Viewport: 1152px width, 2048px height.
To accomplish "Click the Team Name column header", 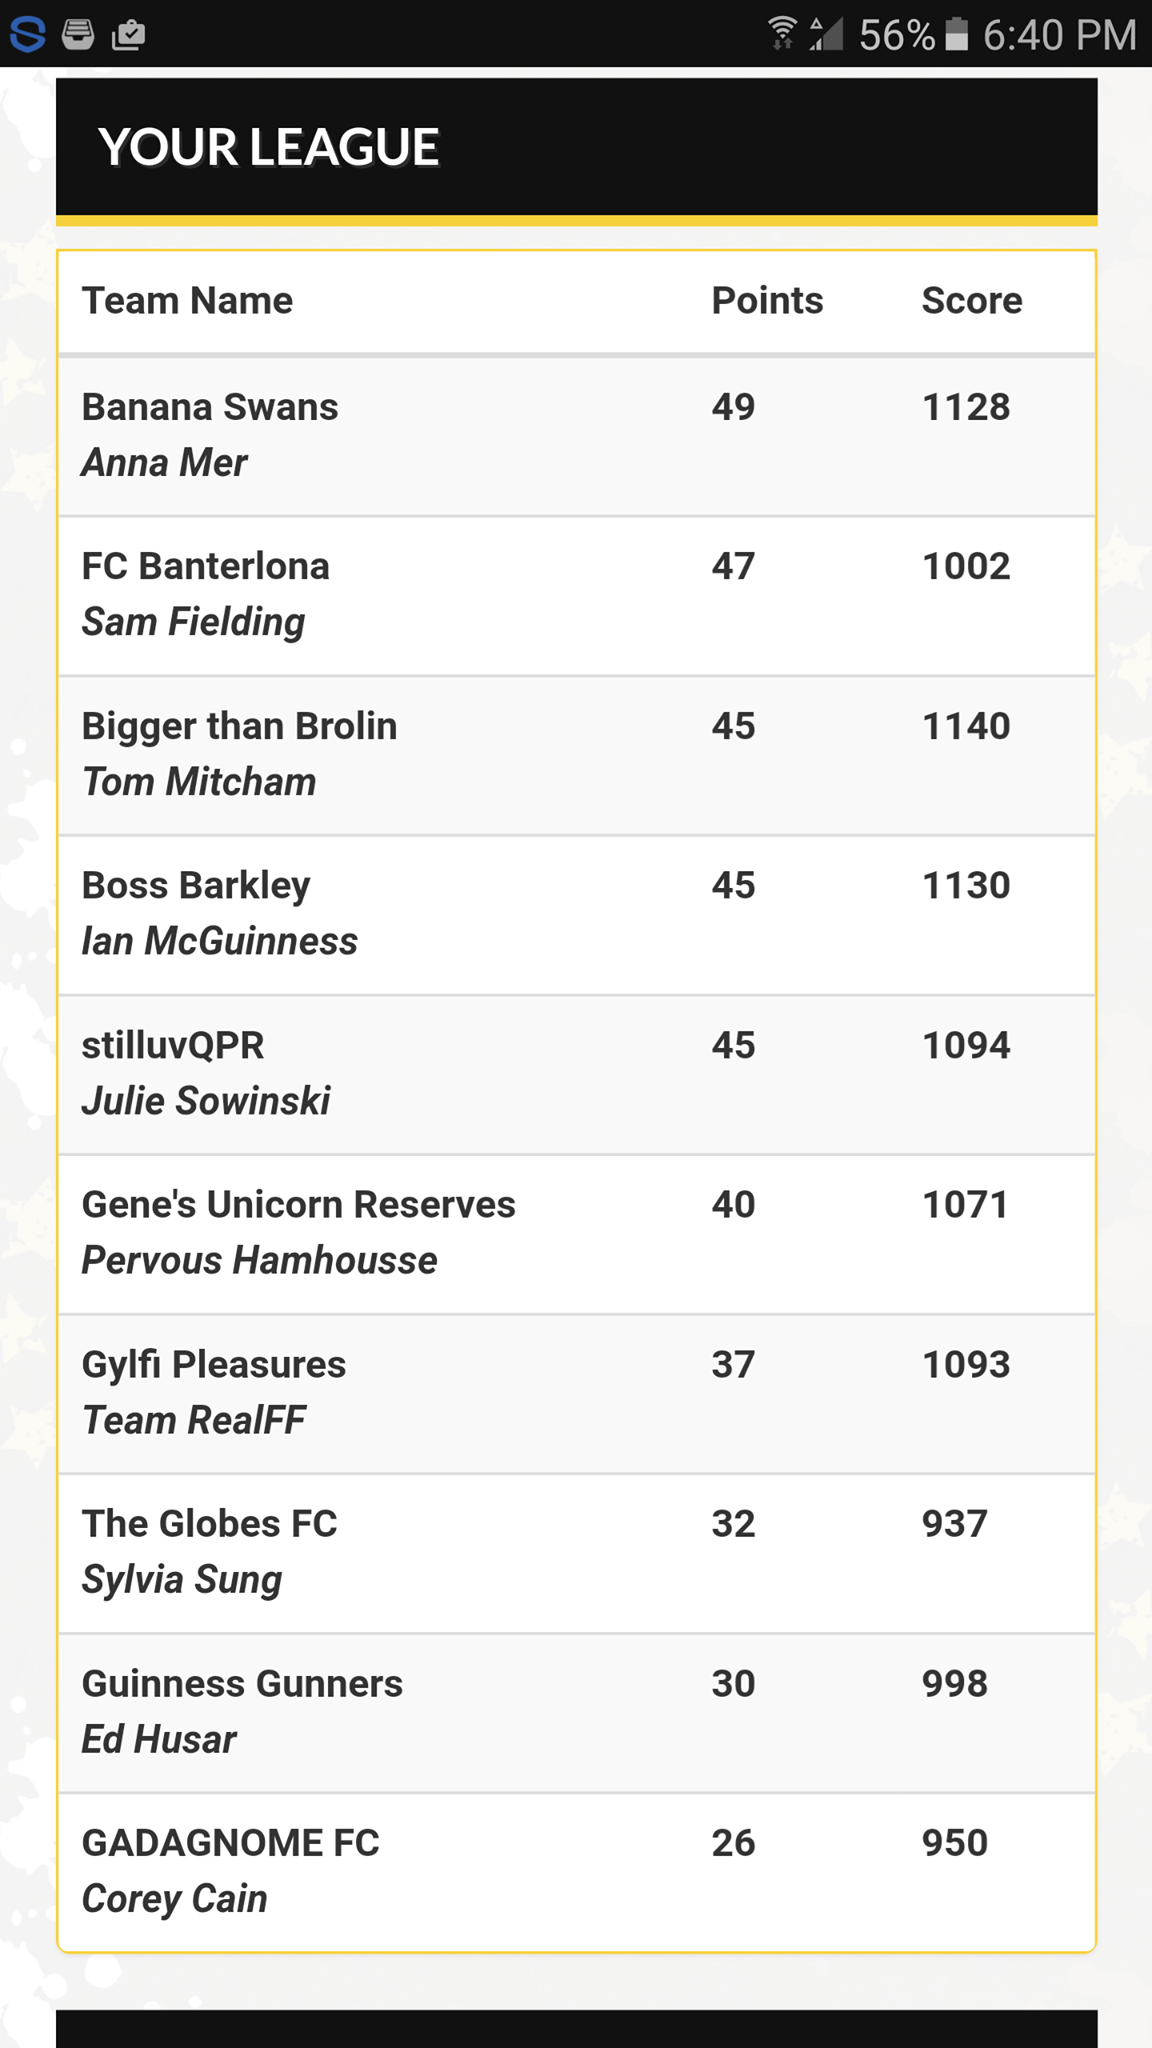I will coord(187,301).
